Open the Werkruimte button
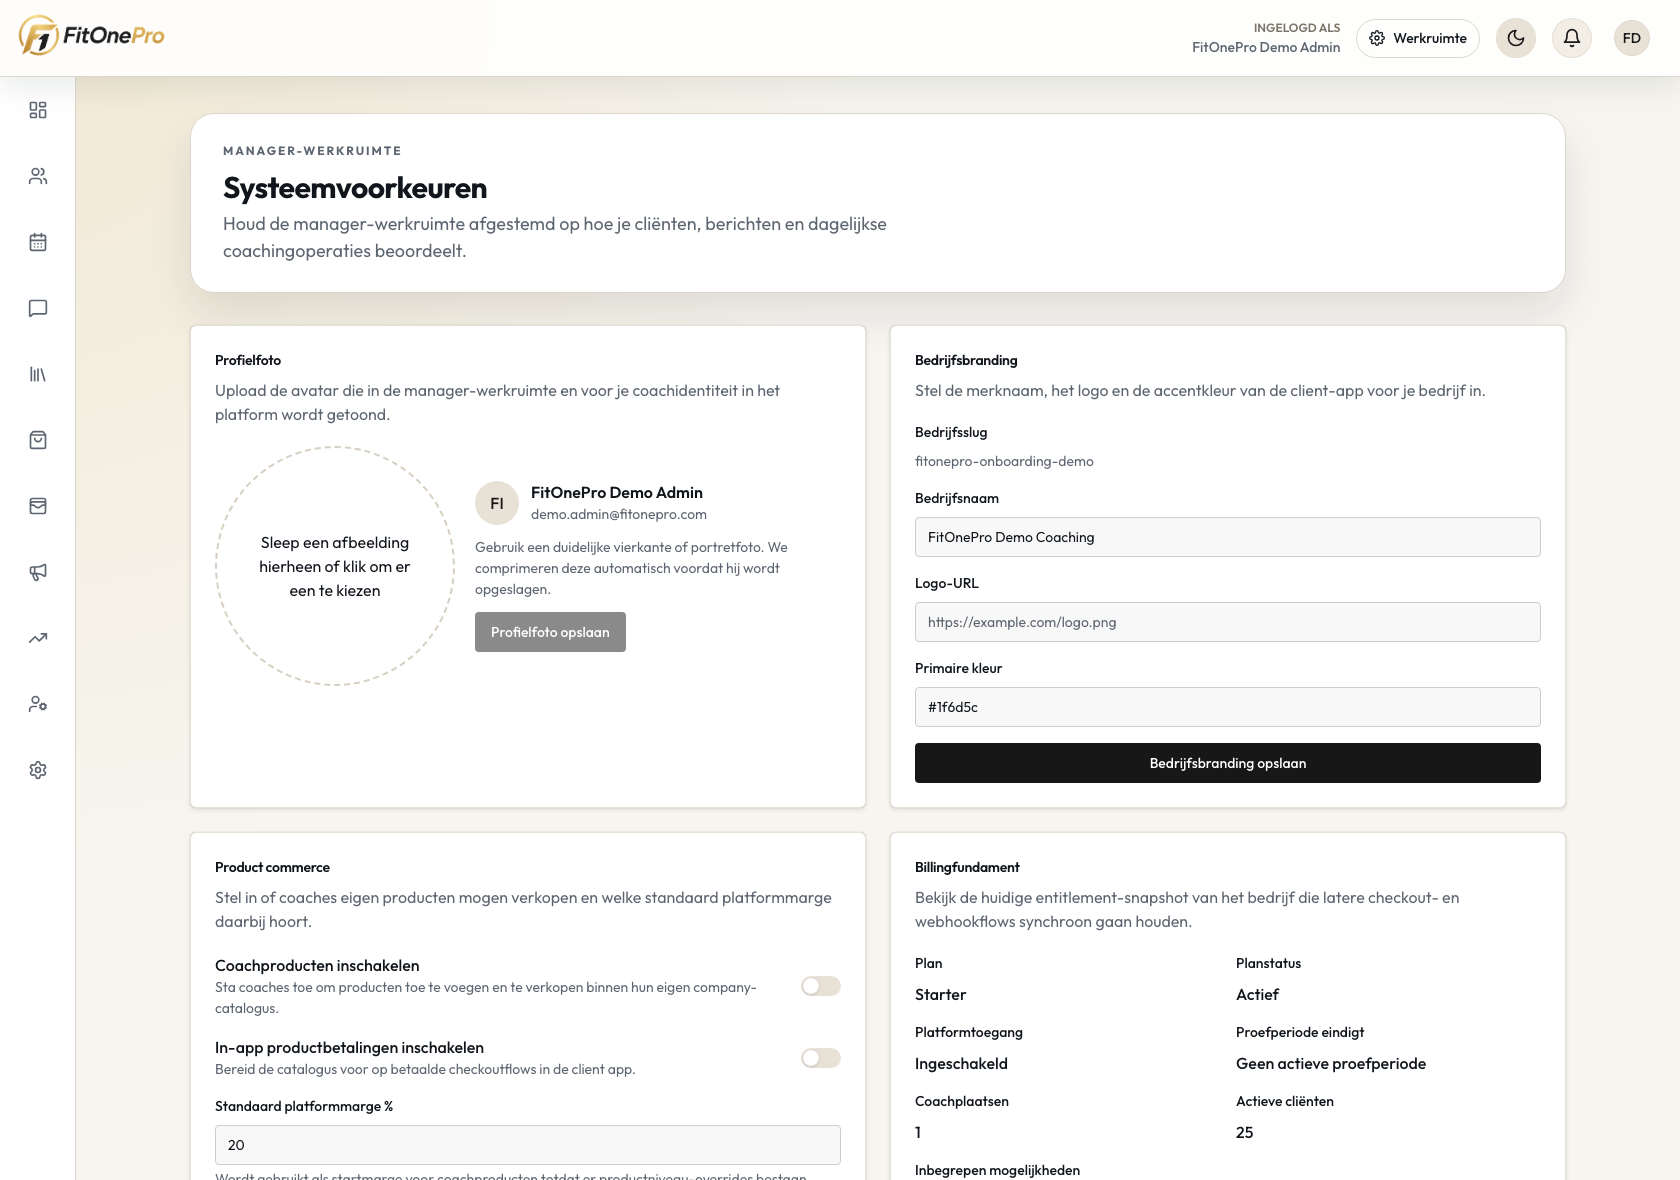Image resolution: width=1680 pixels, height=1180 pixels. (1418, 38)
